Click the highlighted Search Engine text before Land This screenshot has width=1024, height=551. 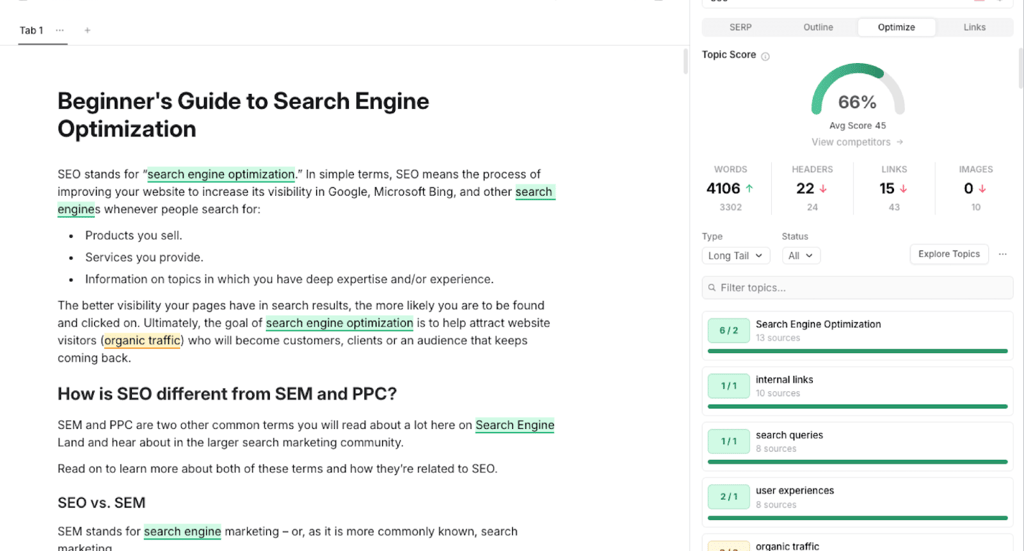[515, 425]
